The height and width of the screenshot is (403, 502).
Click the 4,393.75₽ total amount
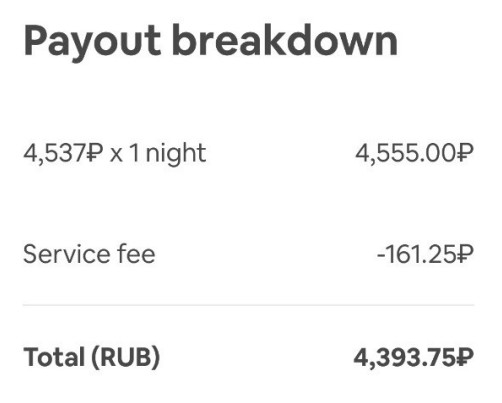tap(413, 357)
